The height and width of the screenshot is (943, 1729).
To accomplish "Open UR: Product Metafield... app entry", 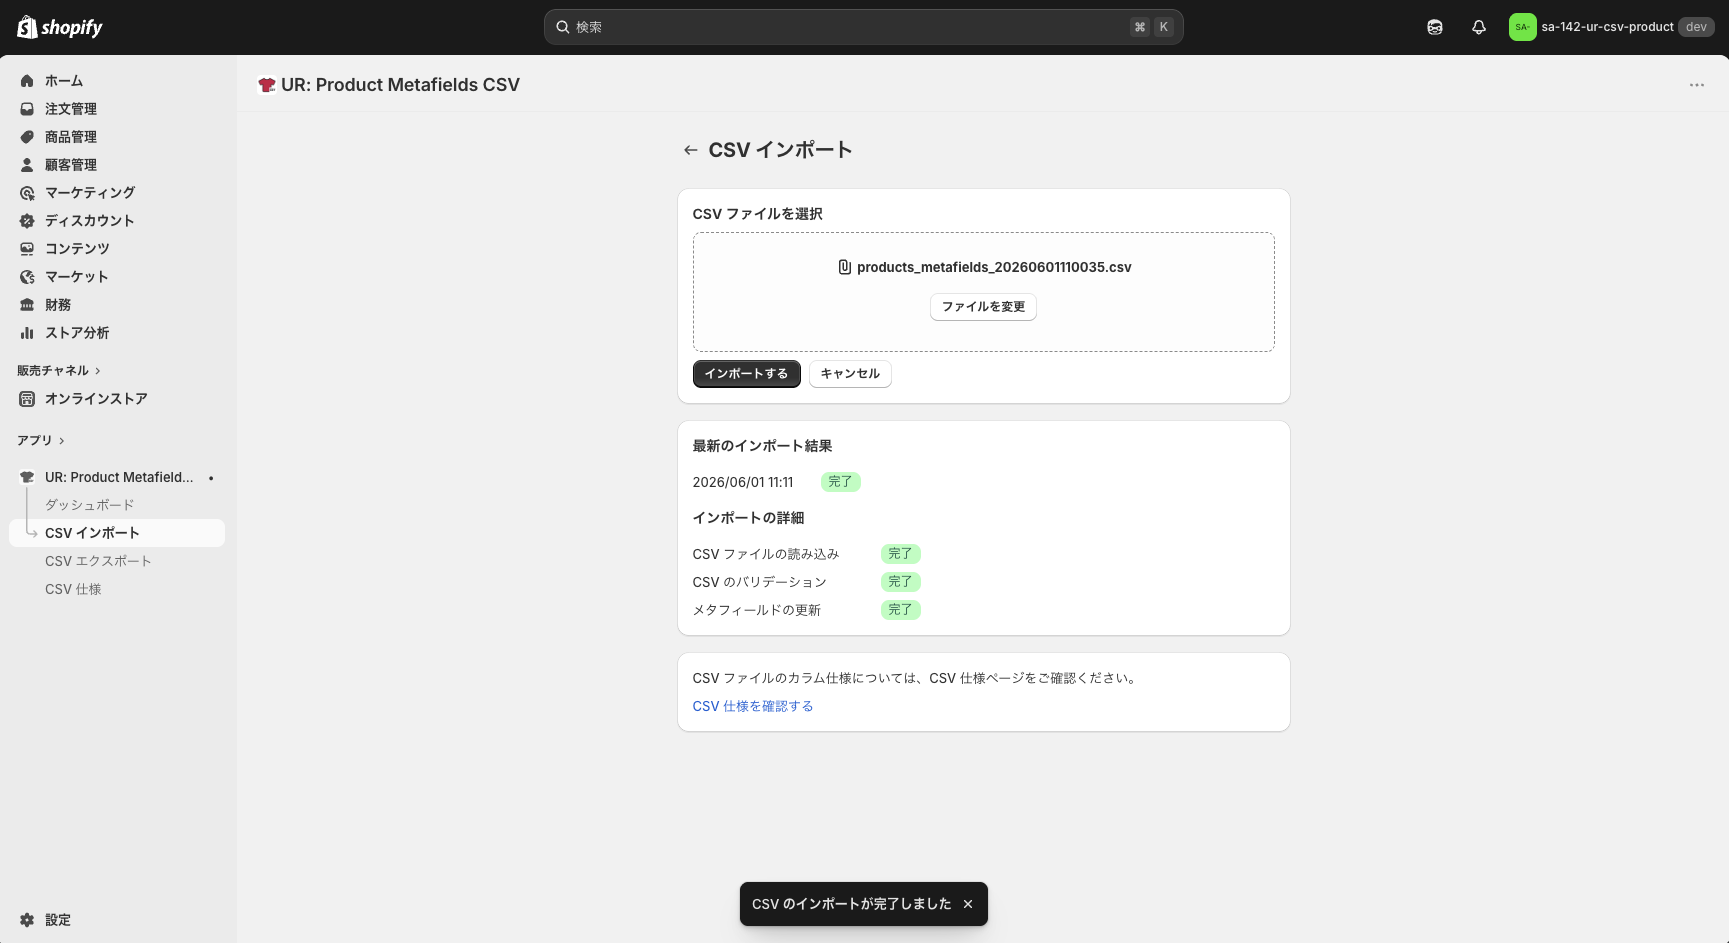I will click(x=117, y=477).
